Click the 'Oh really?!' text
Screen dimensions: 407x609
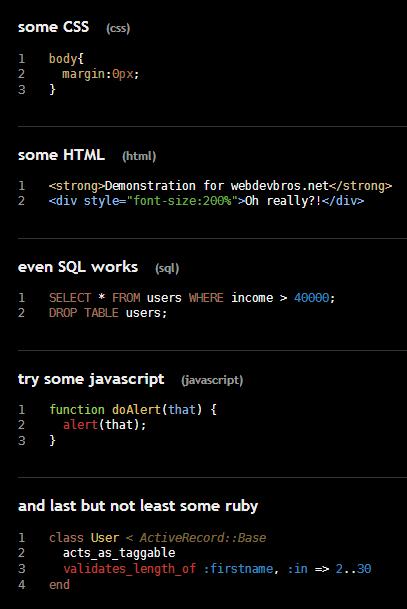tap(283, 201)
